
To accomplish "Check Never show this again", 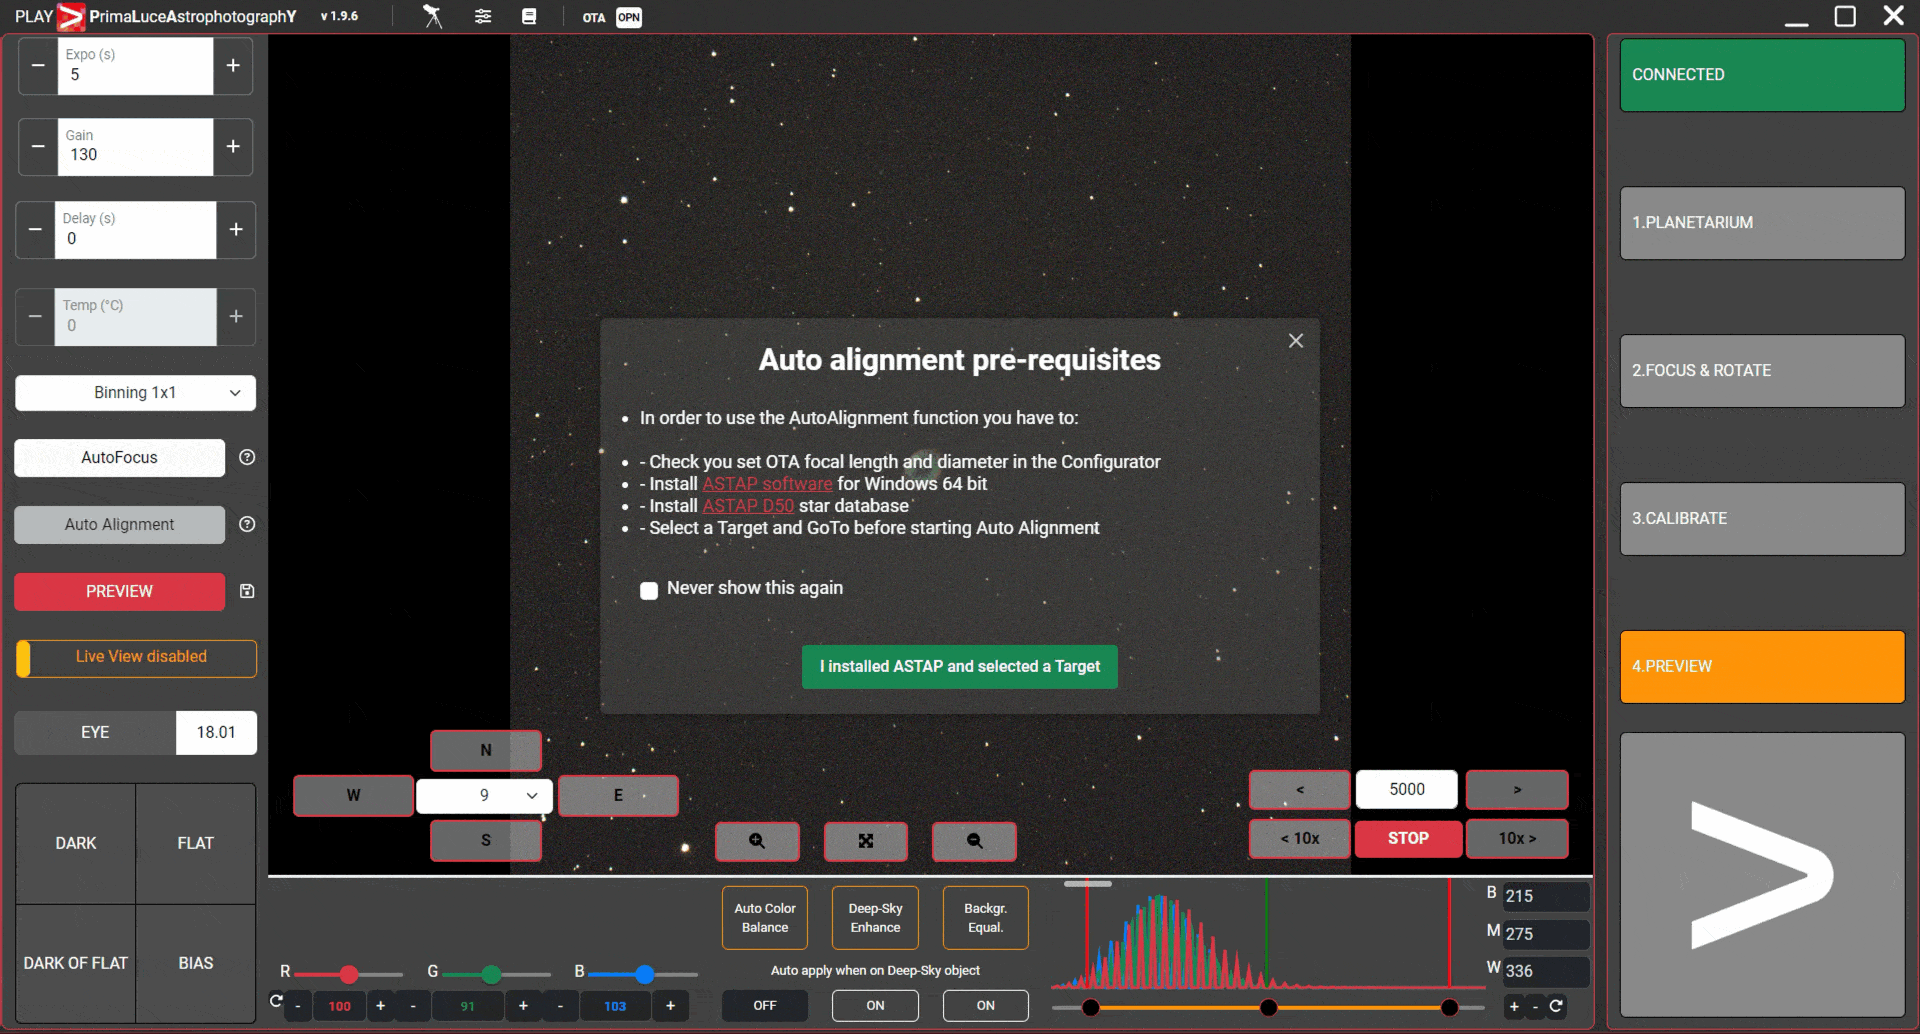I will pyautogui.click(x=649, y=590).
